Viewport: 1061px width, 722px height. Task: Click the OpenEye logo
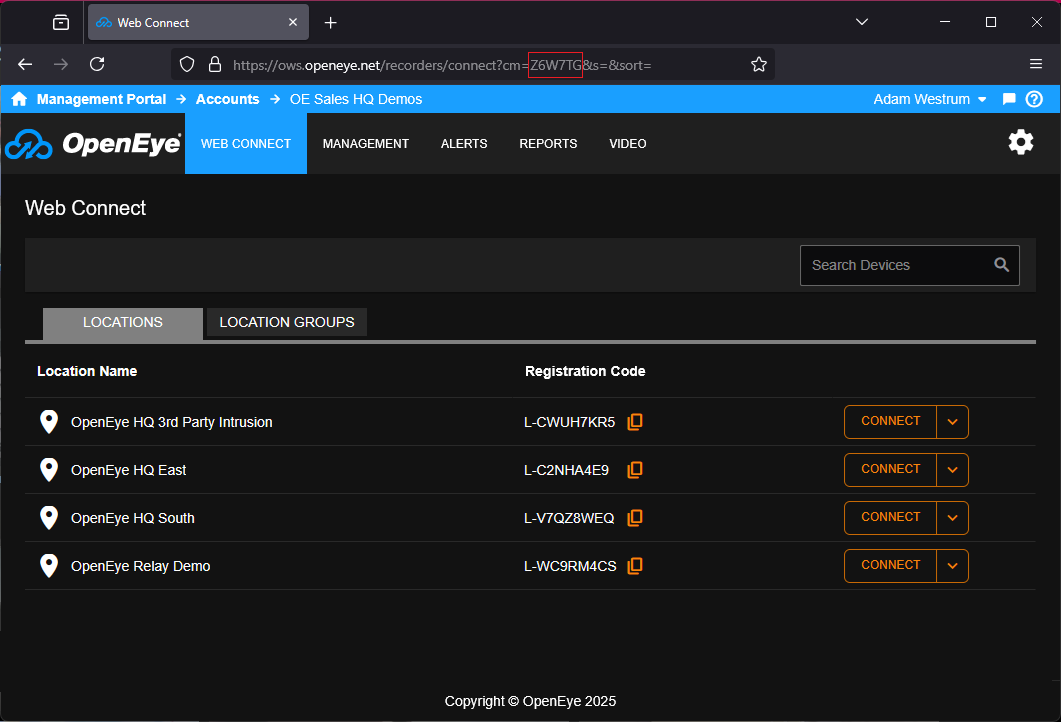click(93, 143)
